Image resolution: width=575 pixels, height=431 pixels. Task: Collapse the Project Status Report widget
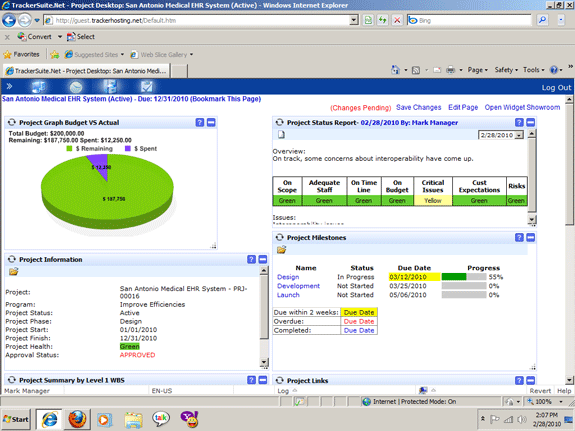pyautogui.click(x=531, y=122)
